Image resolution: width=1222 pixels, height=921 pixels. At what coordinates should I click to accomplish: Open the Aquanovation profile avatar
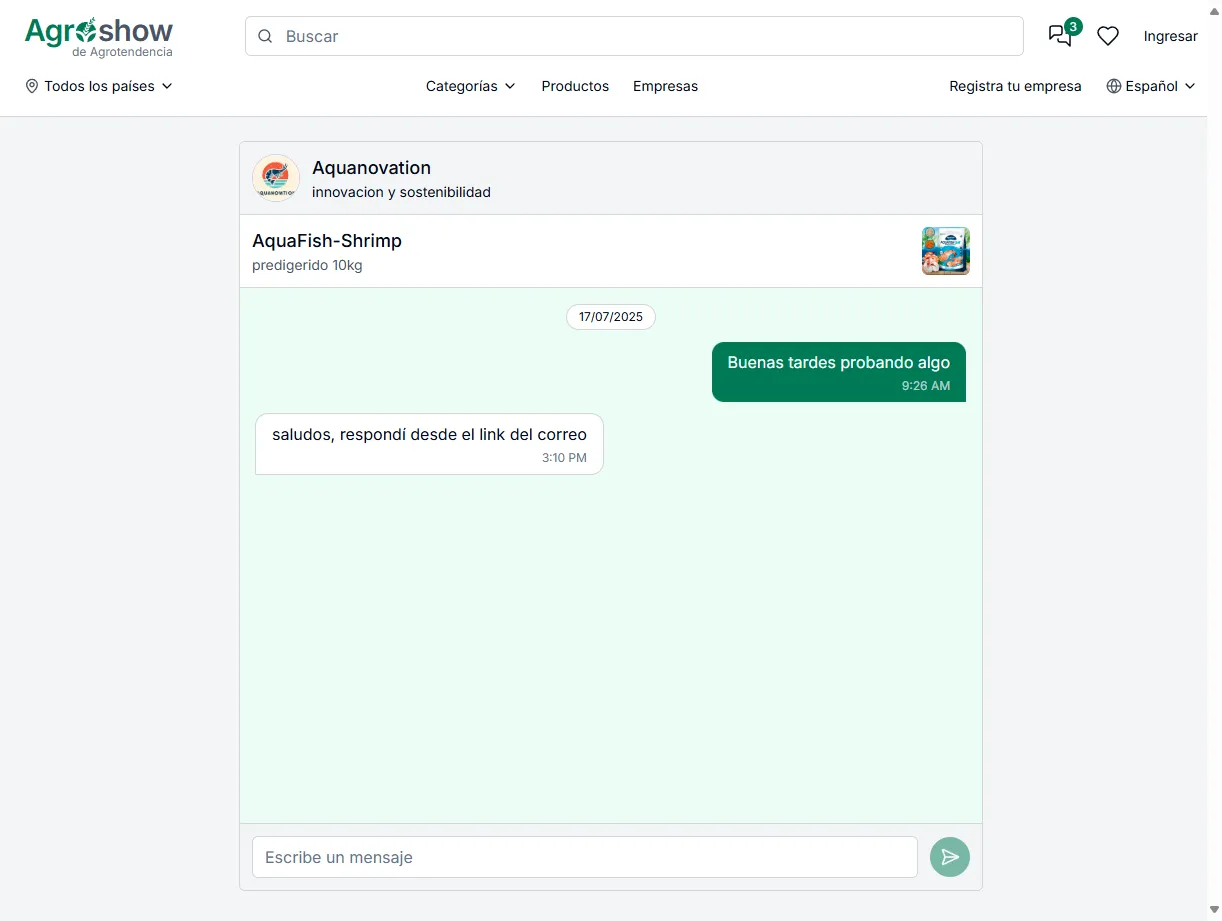276,177
